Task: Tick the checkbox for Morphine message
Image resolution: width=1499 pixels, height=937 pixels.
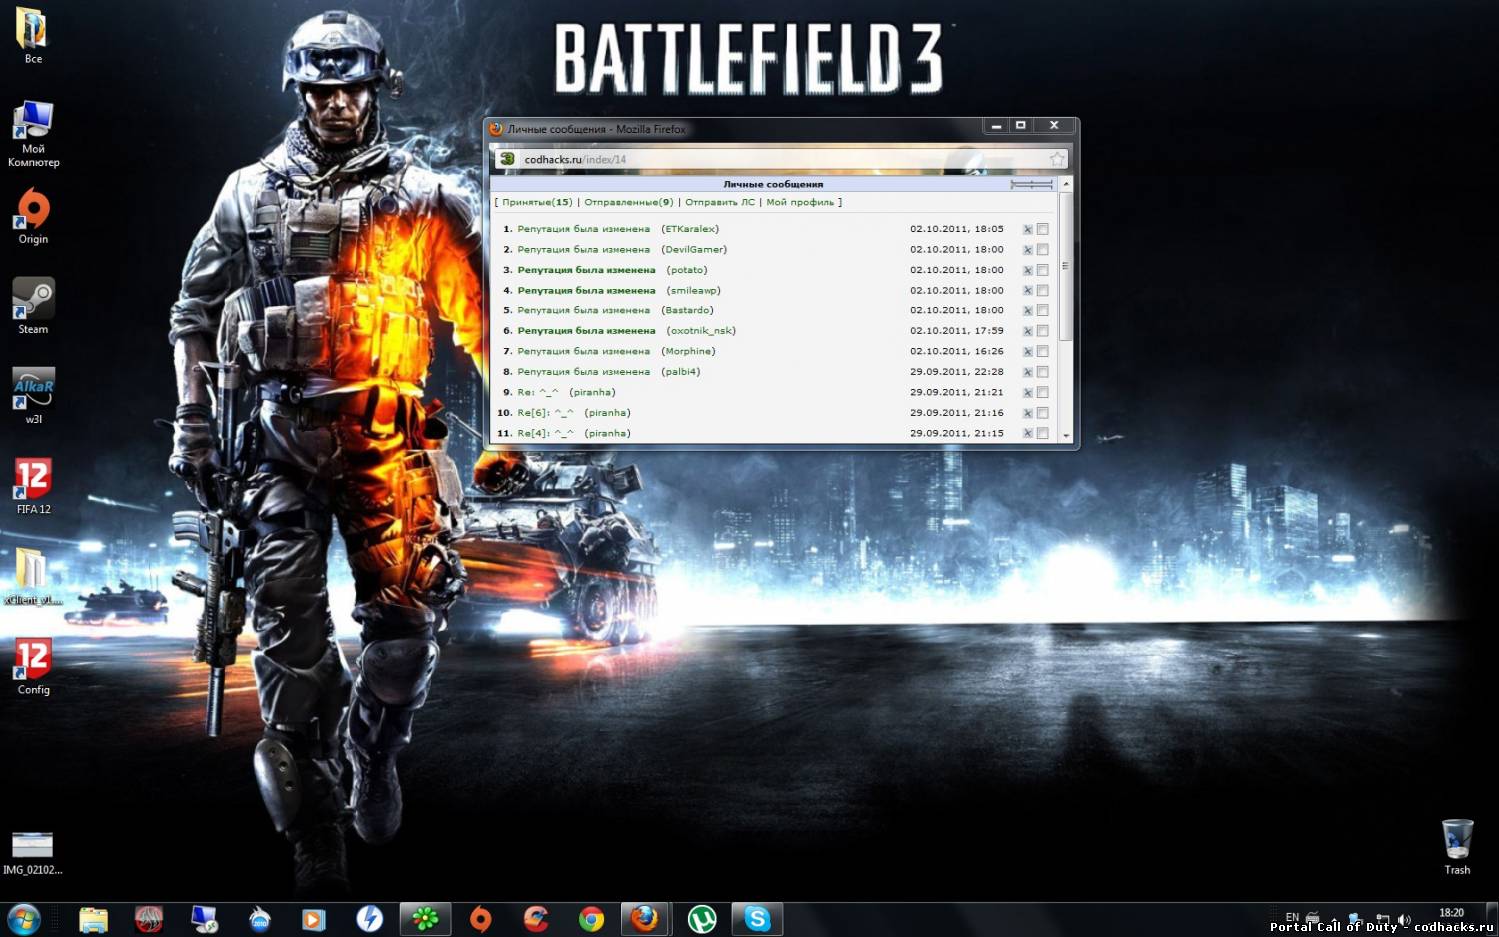Action: [1042, 352]
